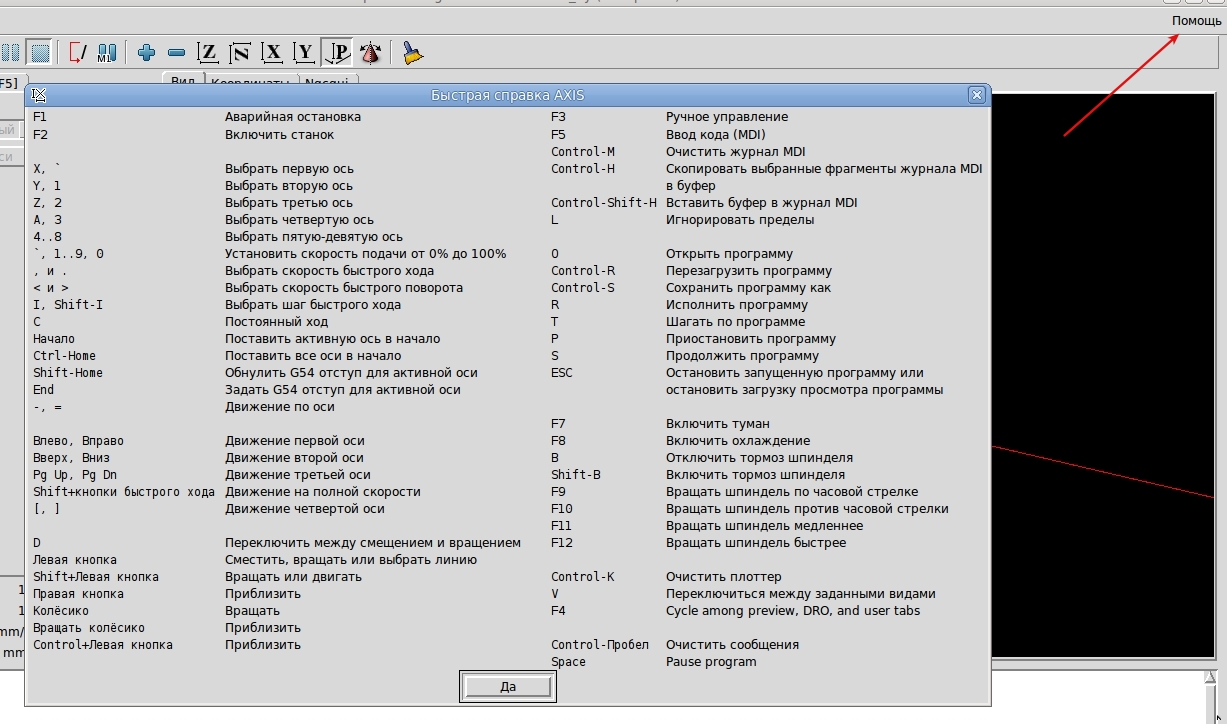The height and width of the screenshot is (724, 1227).
Task: Click the Быстрая справка AXIS title bar
Action: coord(508,95)
